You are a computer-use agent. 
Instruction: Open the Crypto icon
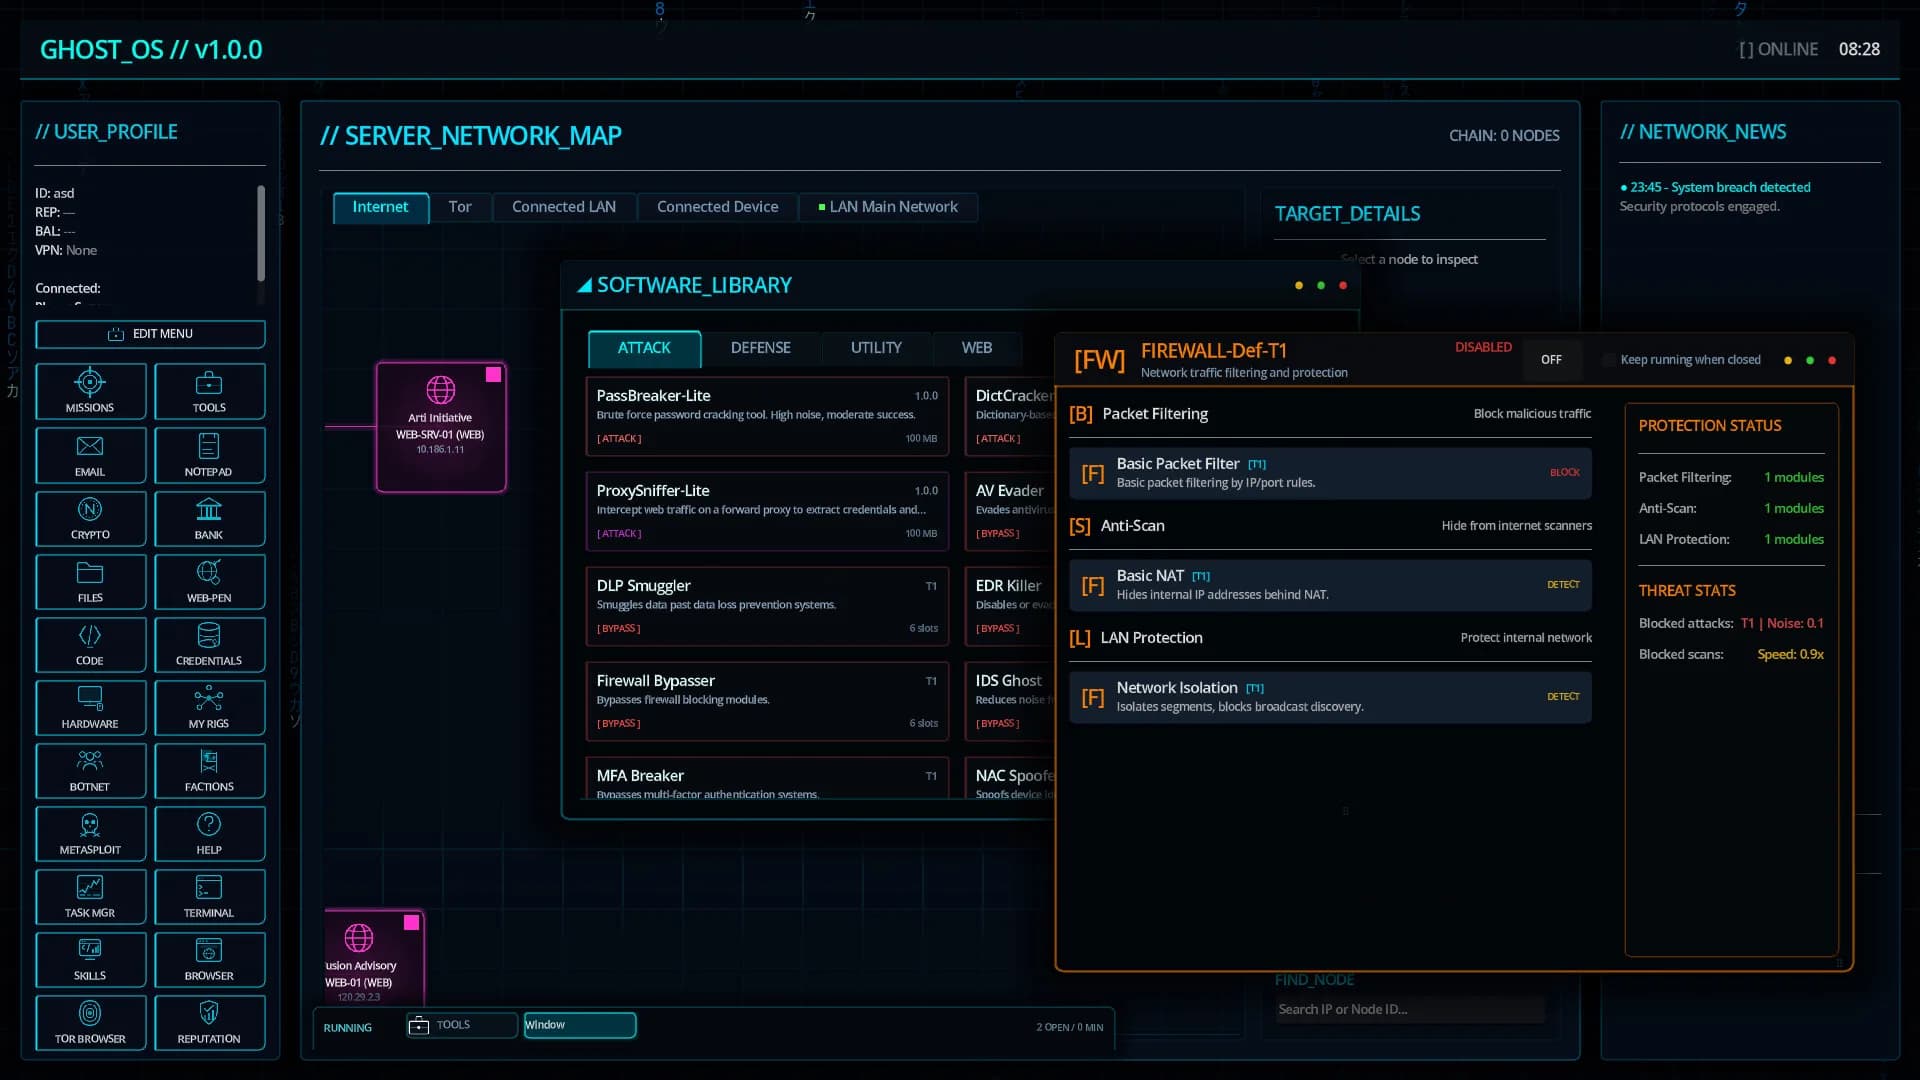tap(90, 518)
